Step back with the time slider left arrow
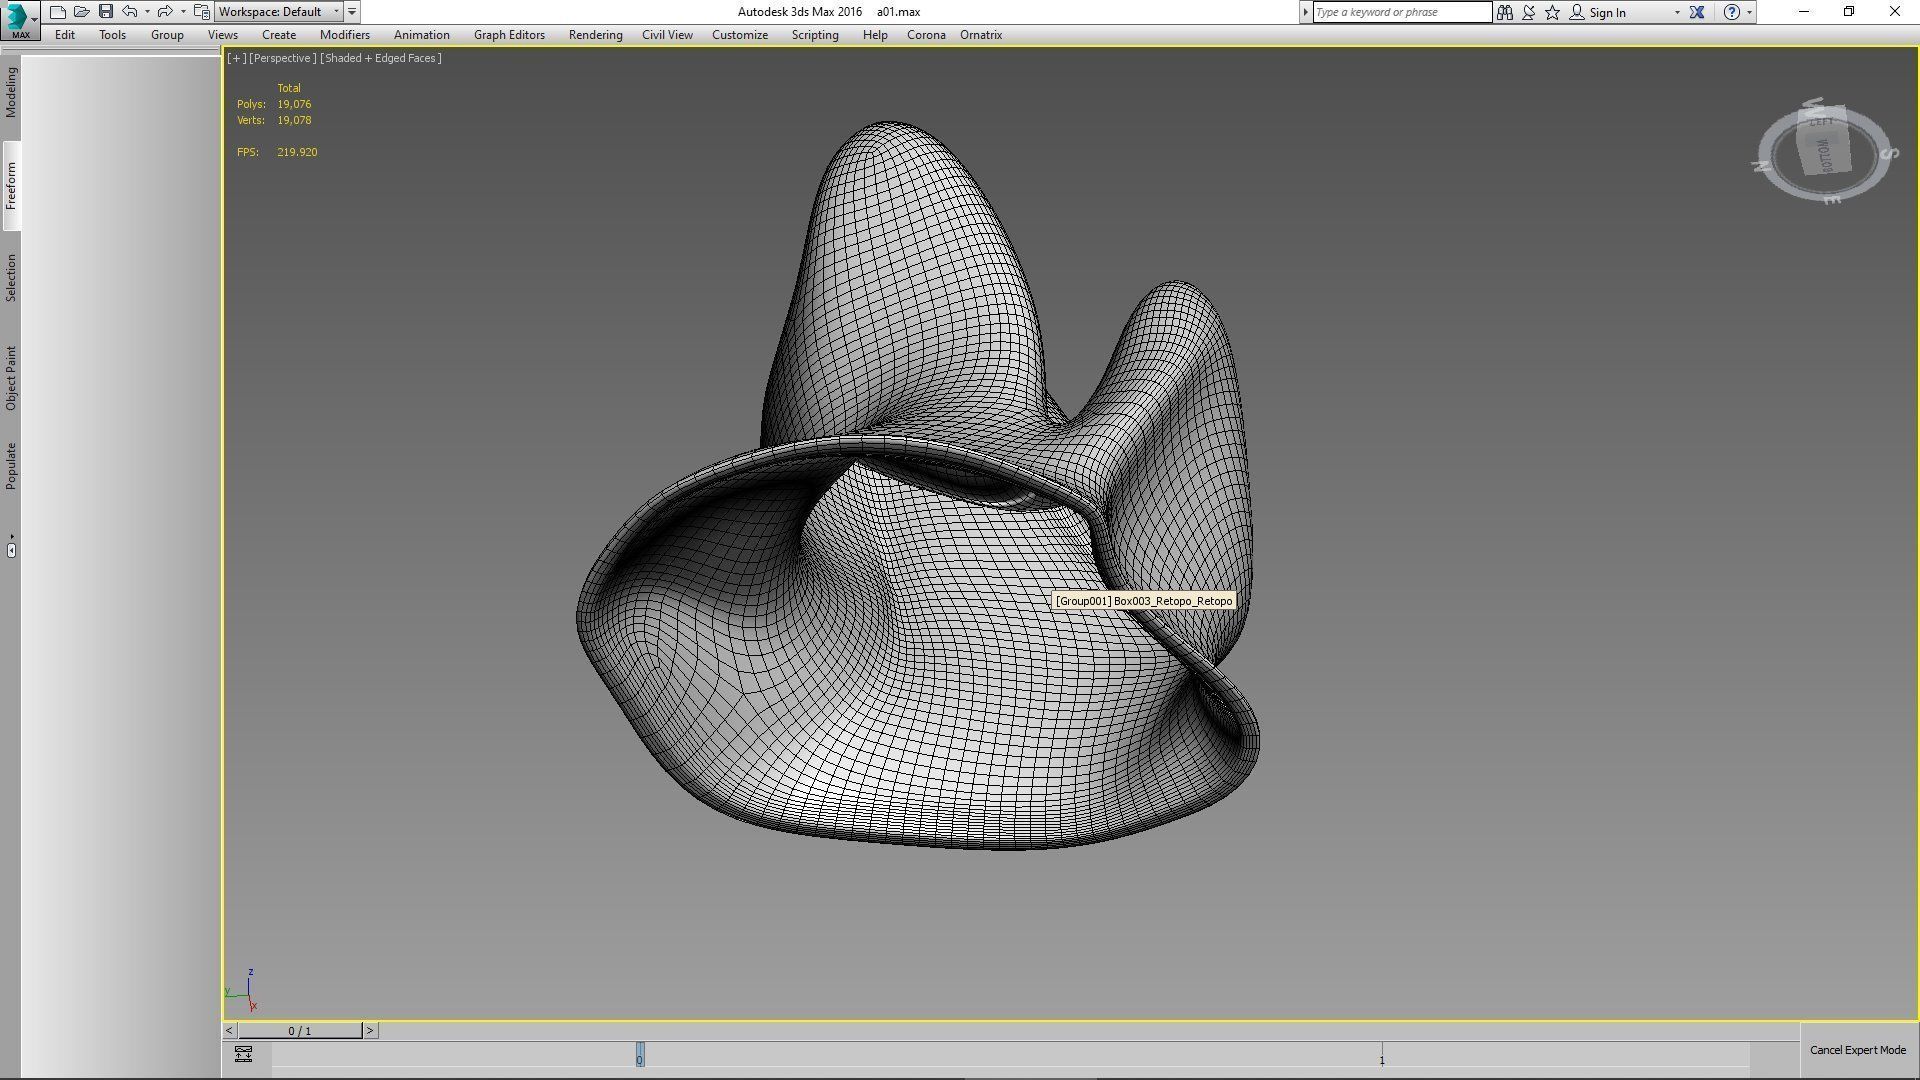 229,1030
